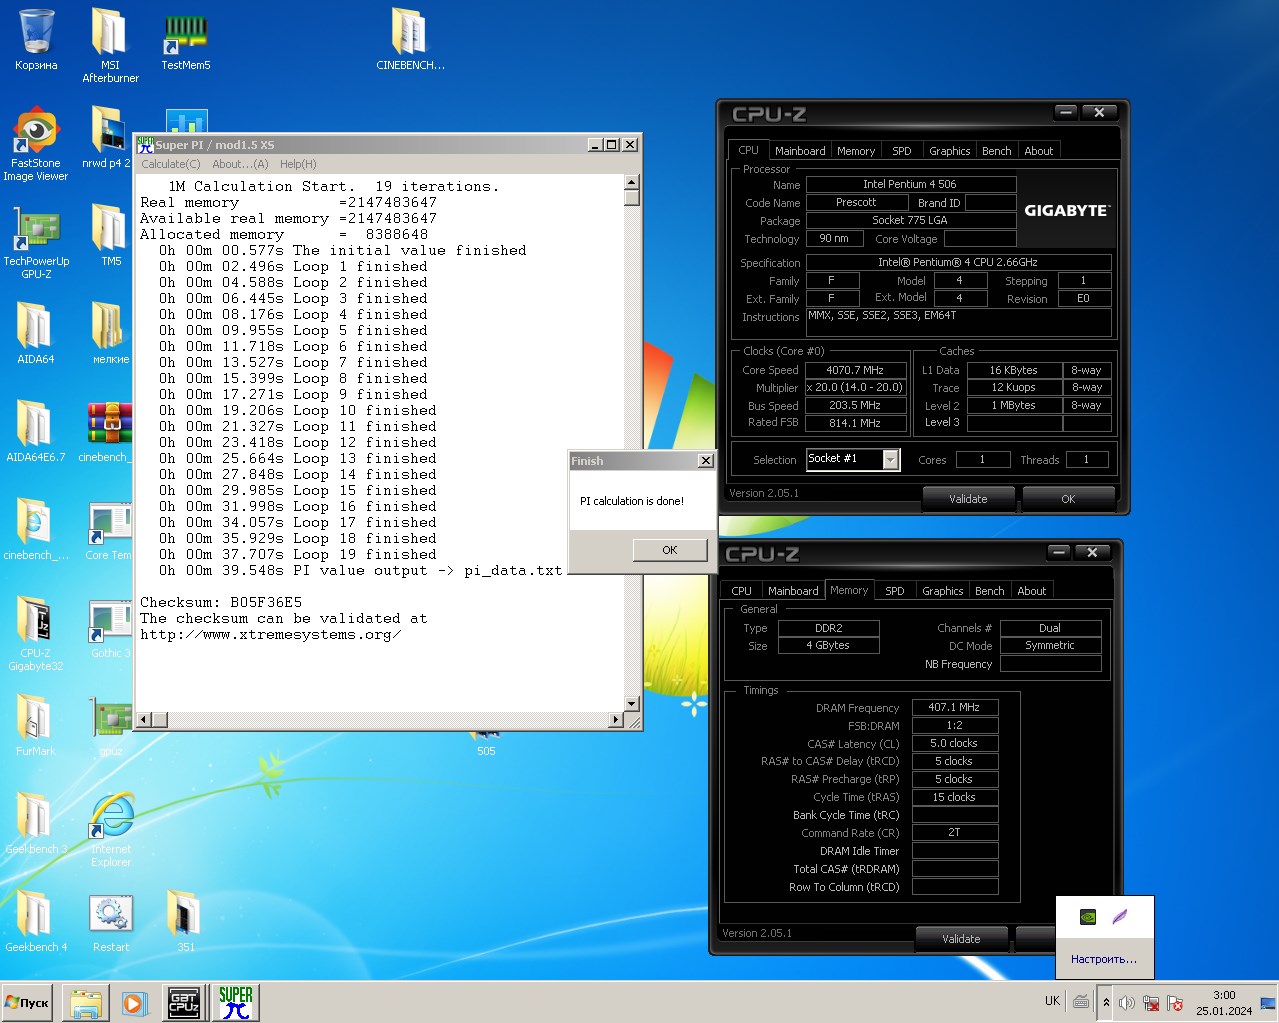Screen dimensions: 1279x1023
Task: Click Validate in lower CPU-Z window
Action: (x=961, y=938)
